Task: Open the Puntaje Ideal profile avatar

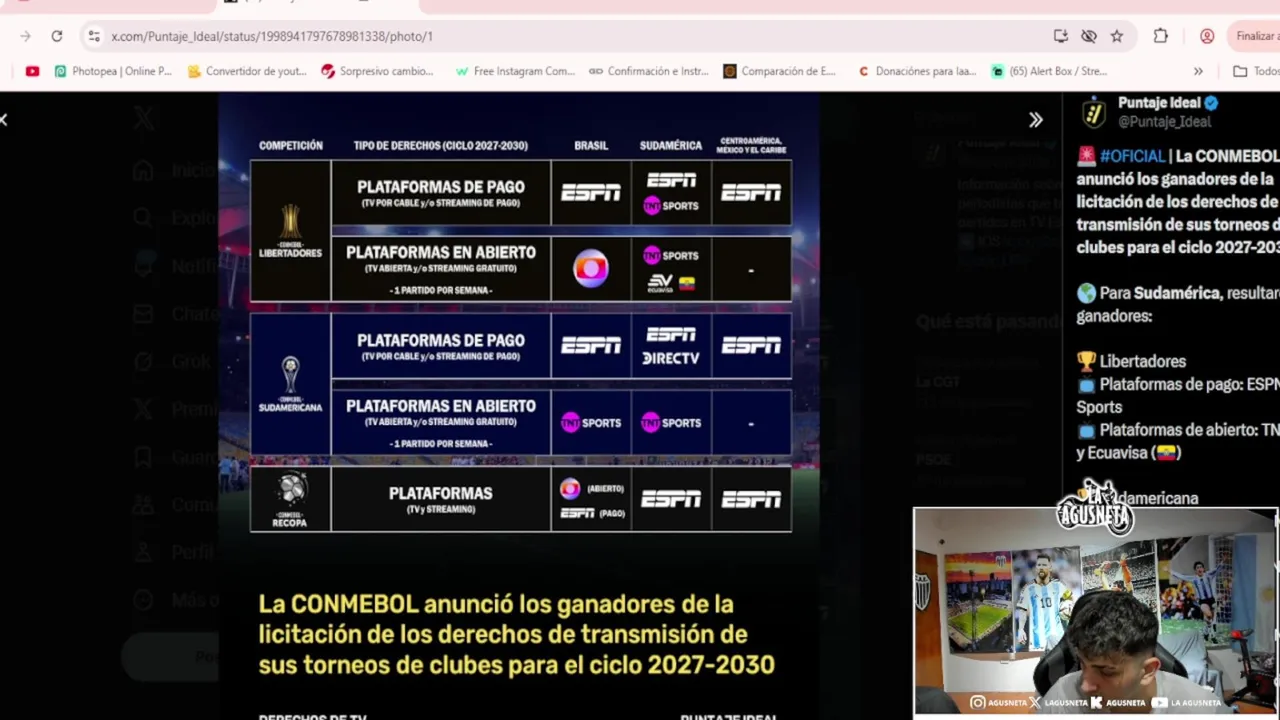Action: [x=1094, y=112]
